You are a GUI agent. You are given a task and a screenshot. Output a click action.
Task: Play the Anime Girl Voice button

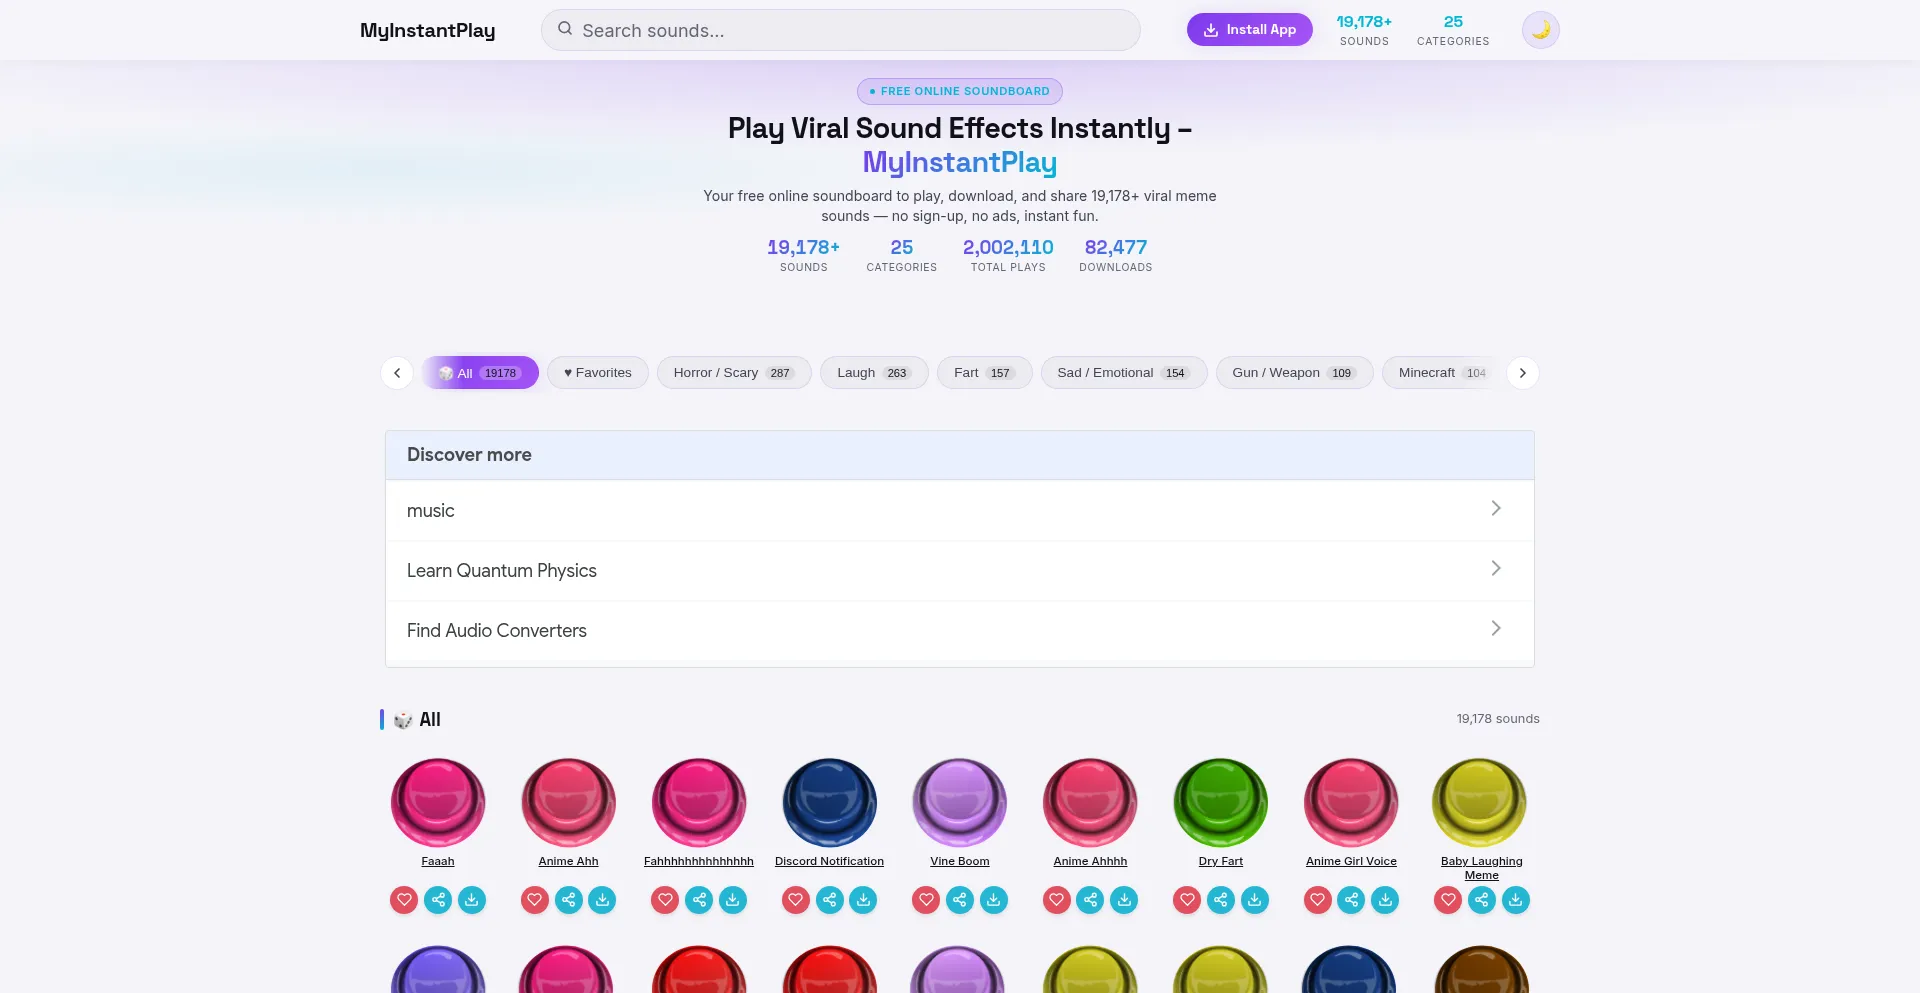coord(1351,803)
